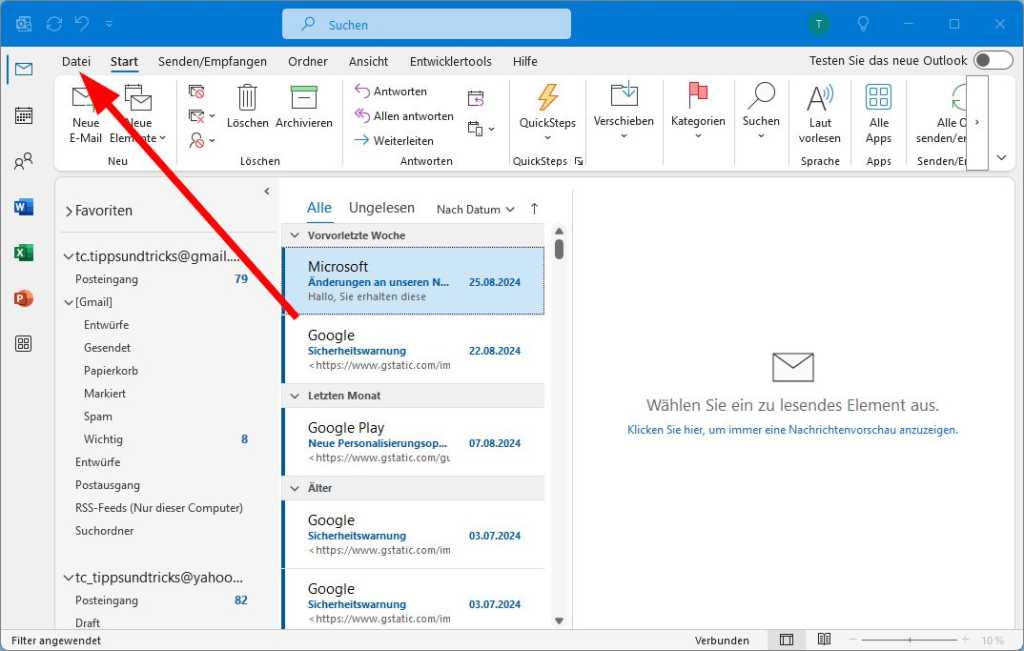Collapse the Vorvorletzte Woche group
The height and width of the screenshot is (651, 1024).
295,235
